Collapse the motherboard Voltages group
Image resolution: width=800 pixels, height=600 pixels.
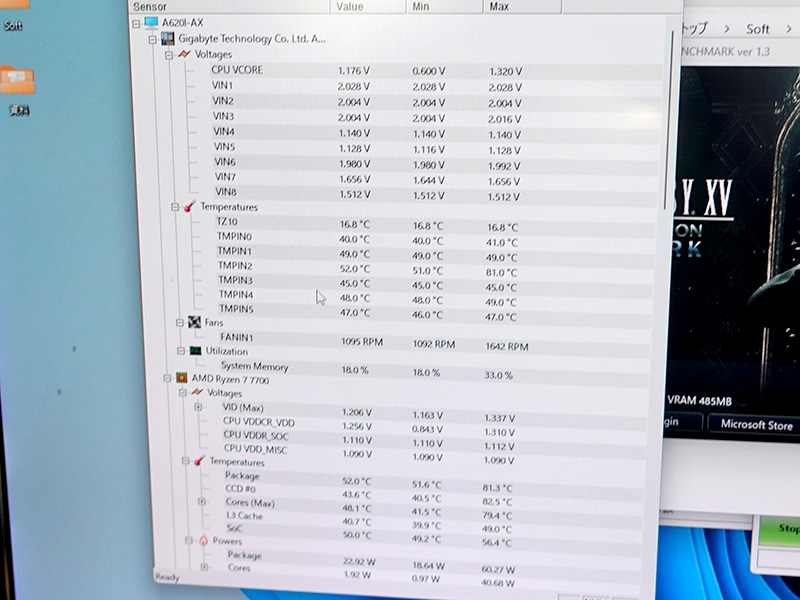tap(169, 55)
